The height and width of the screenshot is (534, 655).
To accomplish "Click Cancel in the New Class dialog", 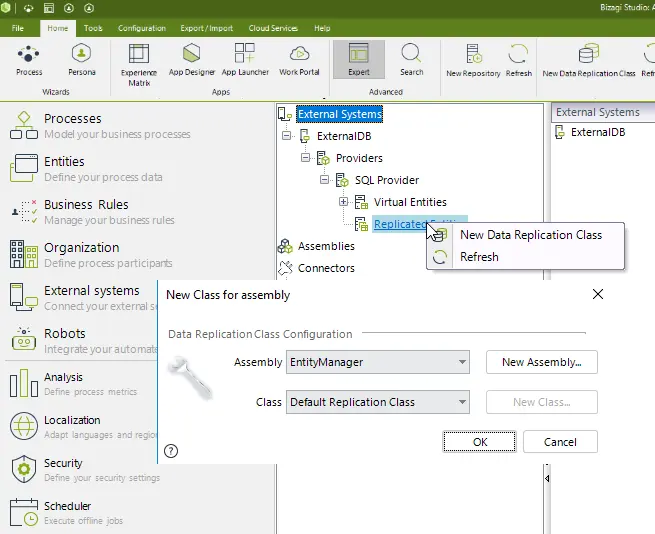I will (x=560, y=442).
